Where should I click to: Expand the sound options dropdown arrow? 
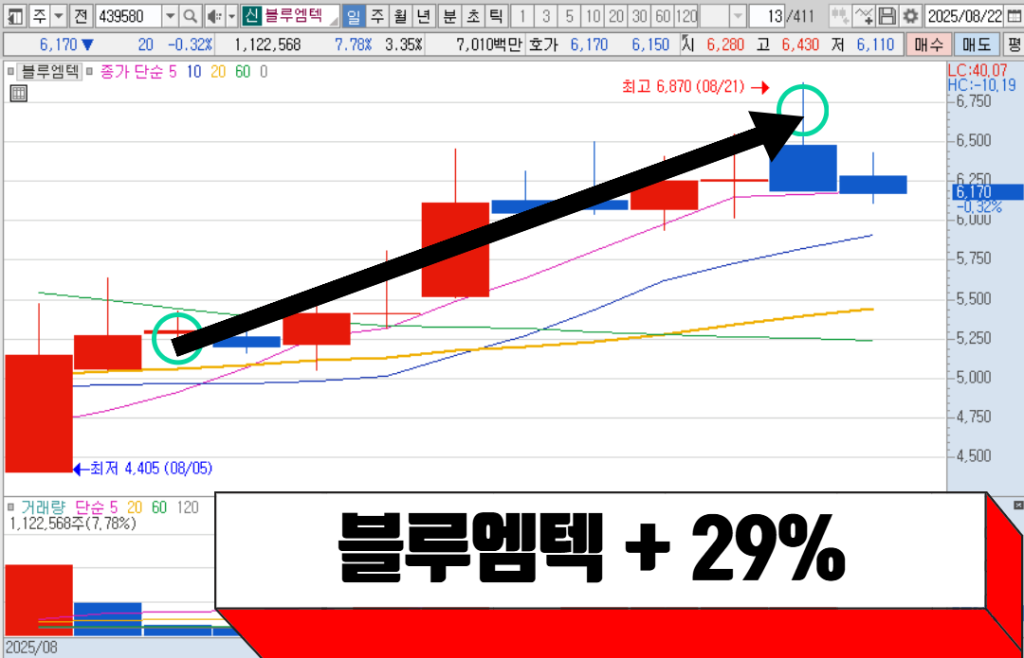pos(232,15)
